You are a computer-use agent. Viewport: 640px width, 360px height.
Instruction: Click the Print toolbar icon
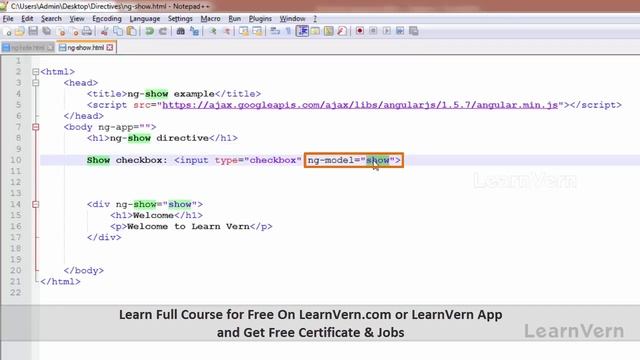pyautogui.click(x=87, y=31)
